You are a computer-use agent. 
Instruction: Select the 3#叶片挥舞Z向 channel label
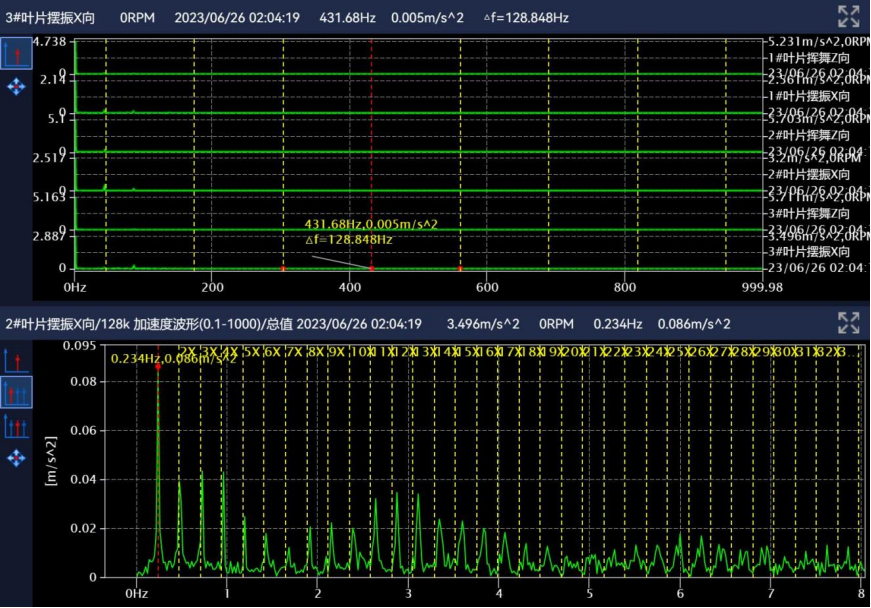pyautogui.click(x=808, y=212)
